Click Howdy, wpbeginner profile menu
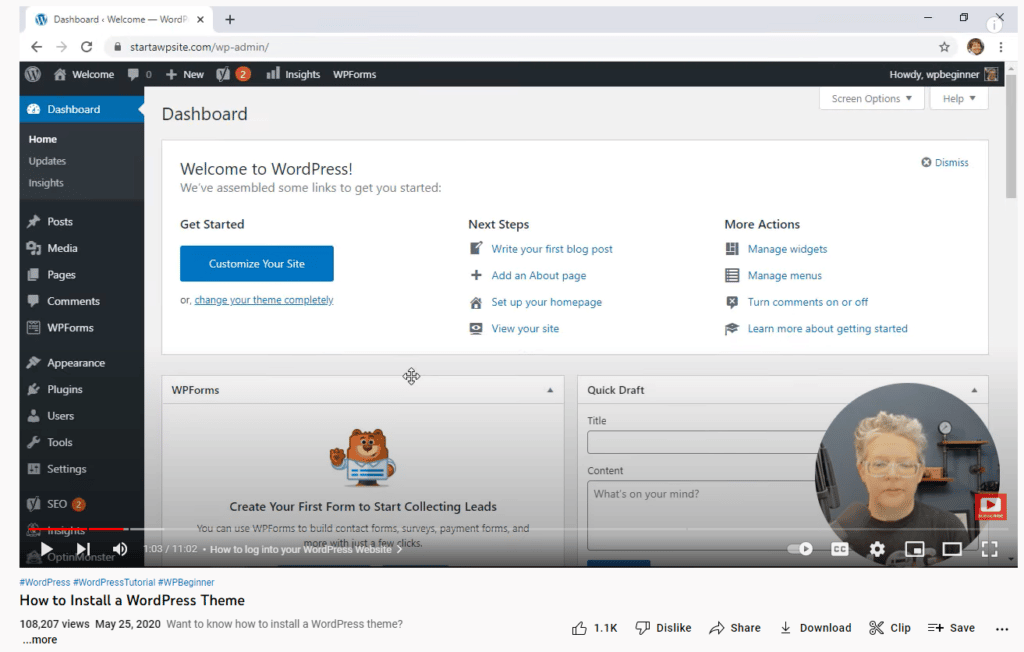 coord(943,74)
